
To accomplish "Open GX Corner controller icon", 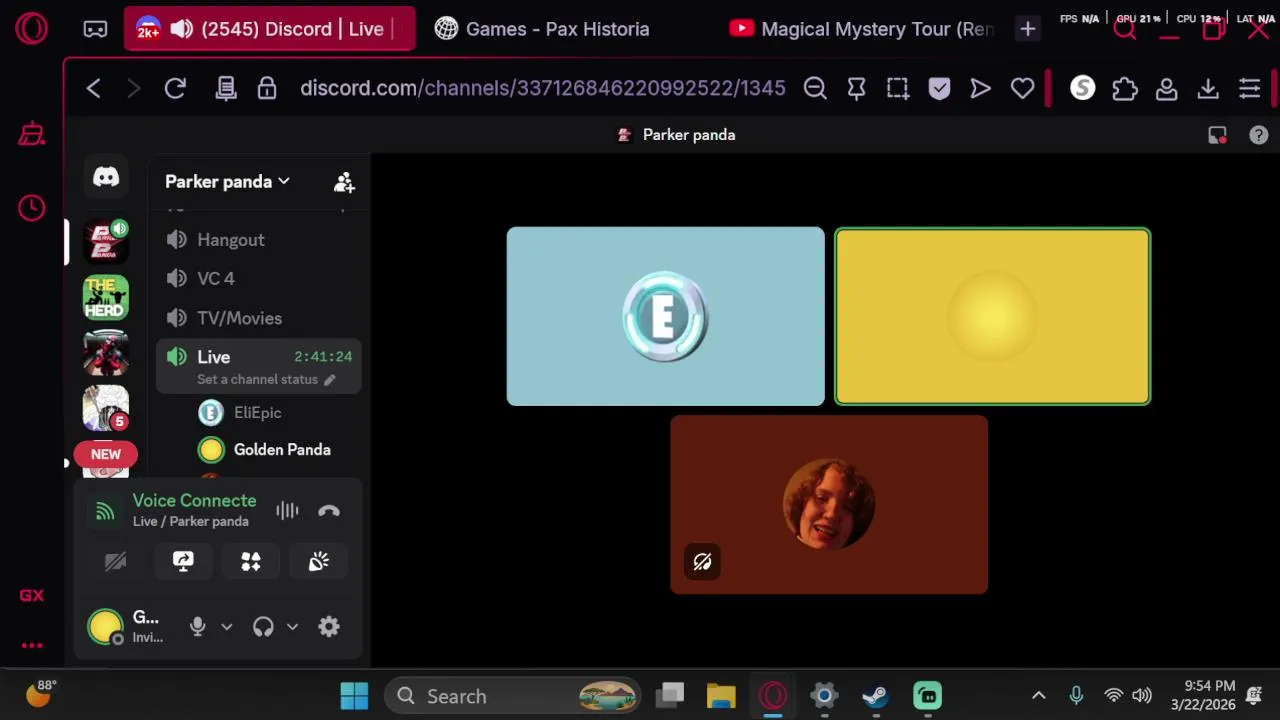I will pos(95,29).
